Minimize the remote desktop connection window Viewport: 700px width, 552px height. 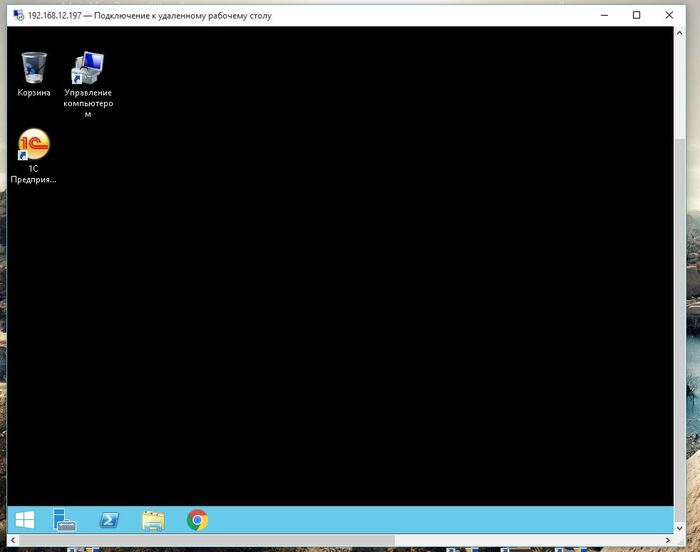[604, 15]
